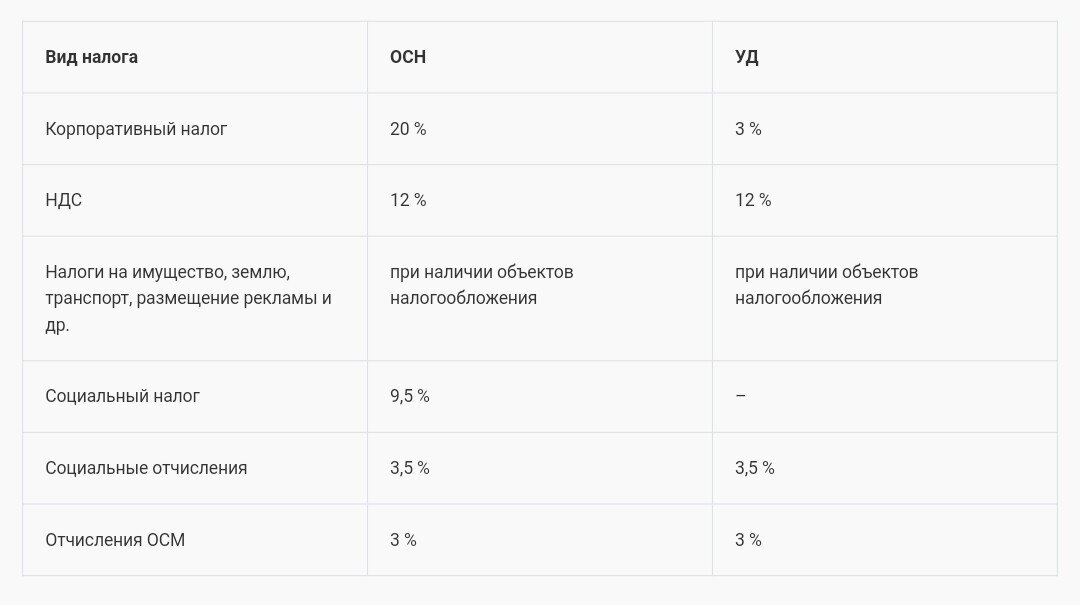1080x605 pixels.
Task: Click 3,5 % in the ОСН column
Action: 410,468
